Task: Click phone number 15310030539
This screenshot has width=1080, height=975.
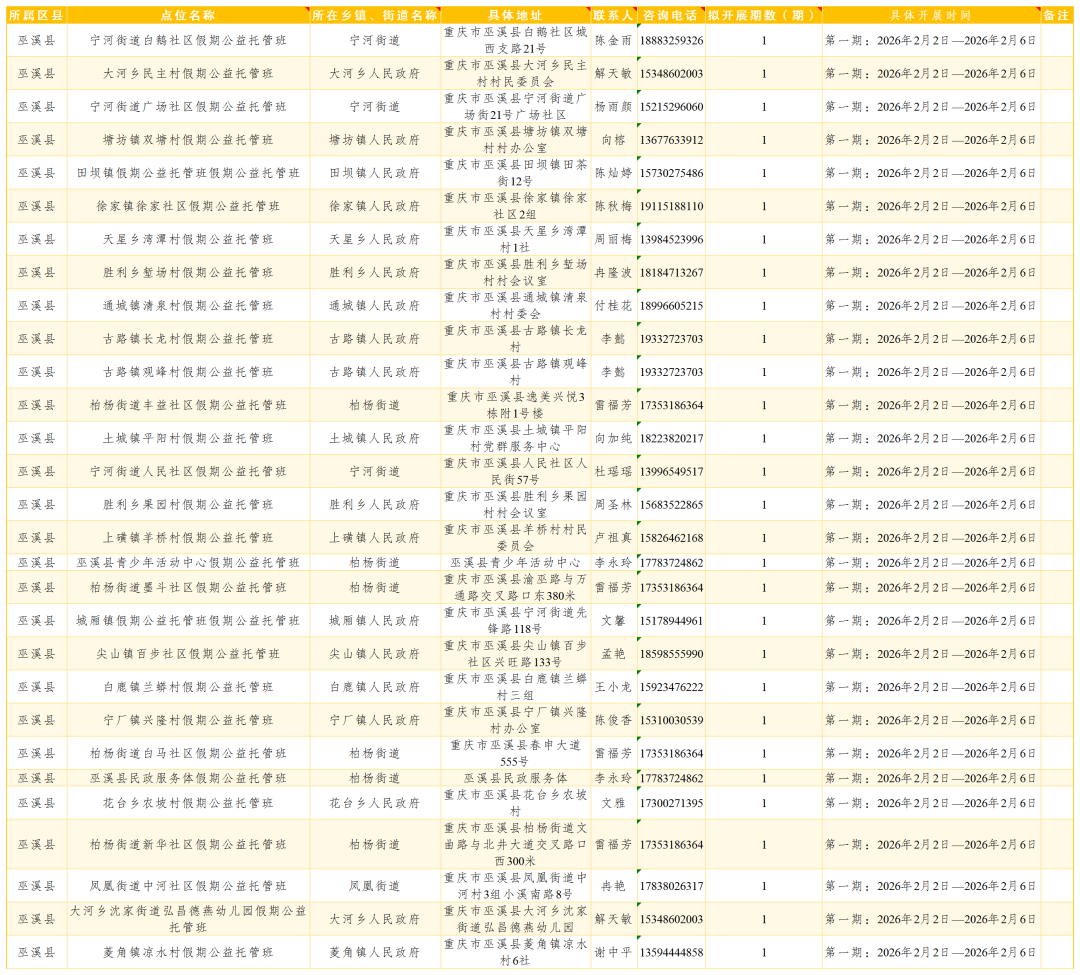Action: click(x=671, y=720)
